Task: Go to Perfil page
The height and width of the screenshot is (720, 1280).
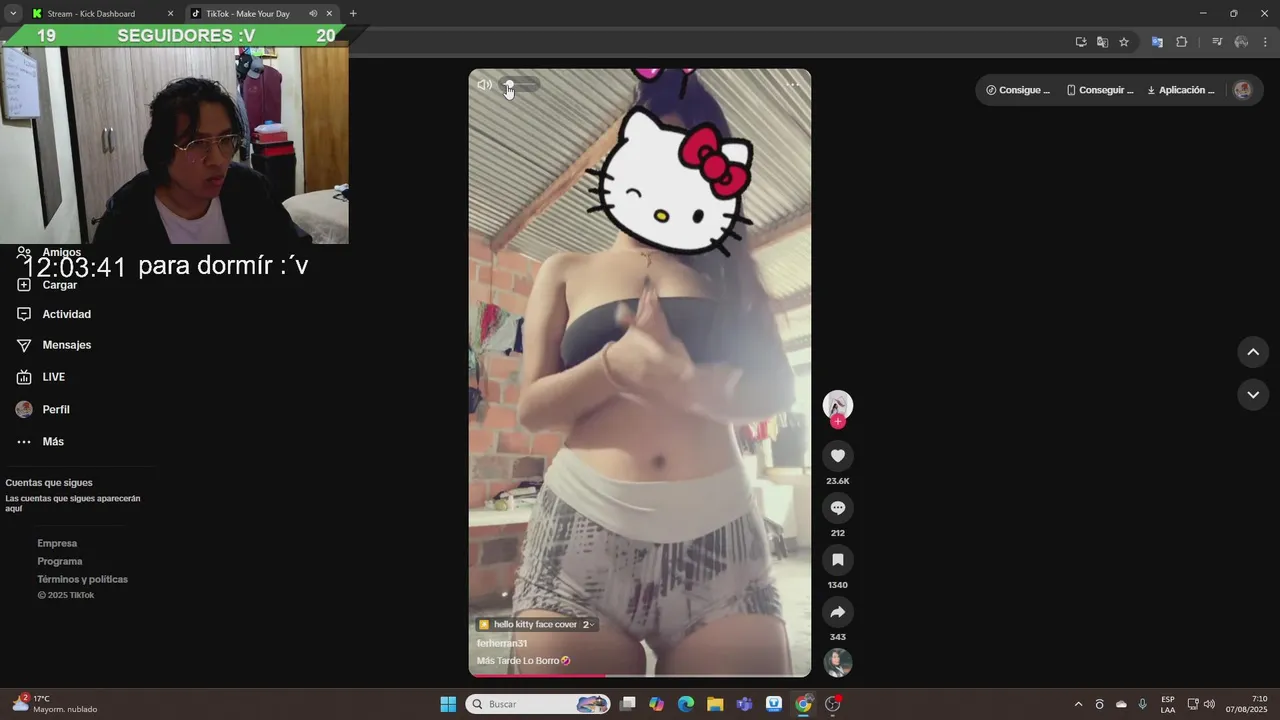Action: [x=43, y=409]
